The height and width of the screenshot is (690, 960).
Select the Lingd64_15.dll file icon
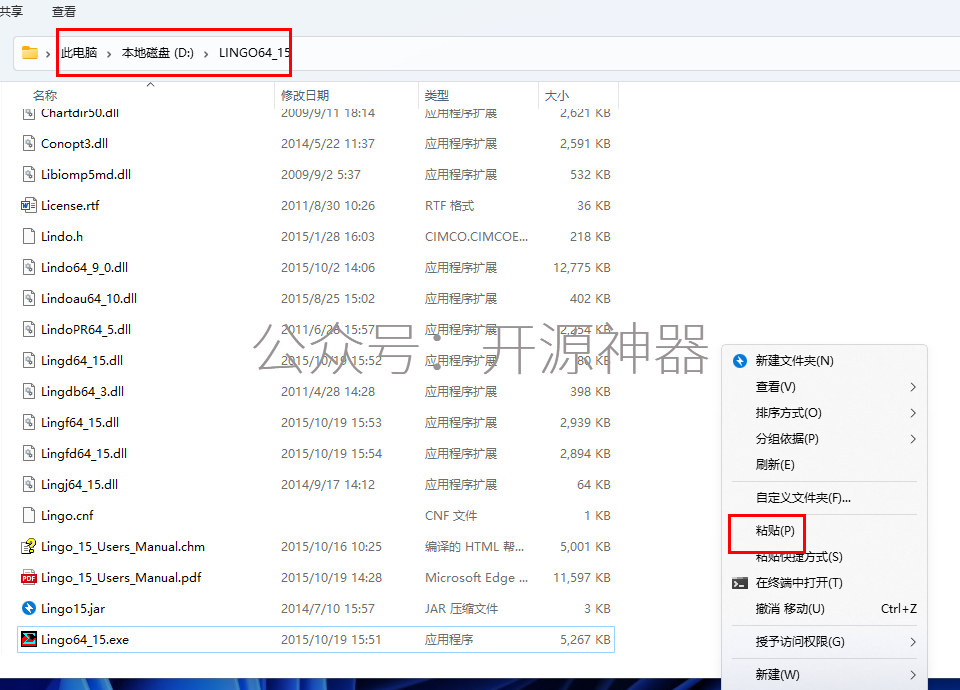[x=29, y=360]
